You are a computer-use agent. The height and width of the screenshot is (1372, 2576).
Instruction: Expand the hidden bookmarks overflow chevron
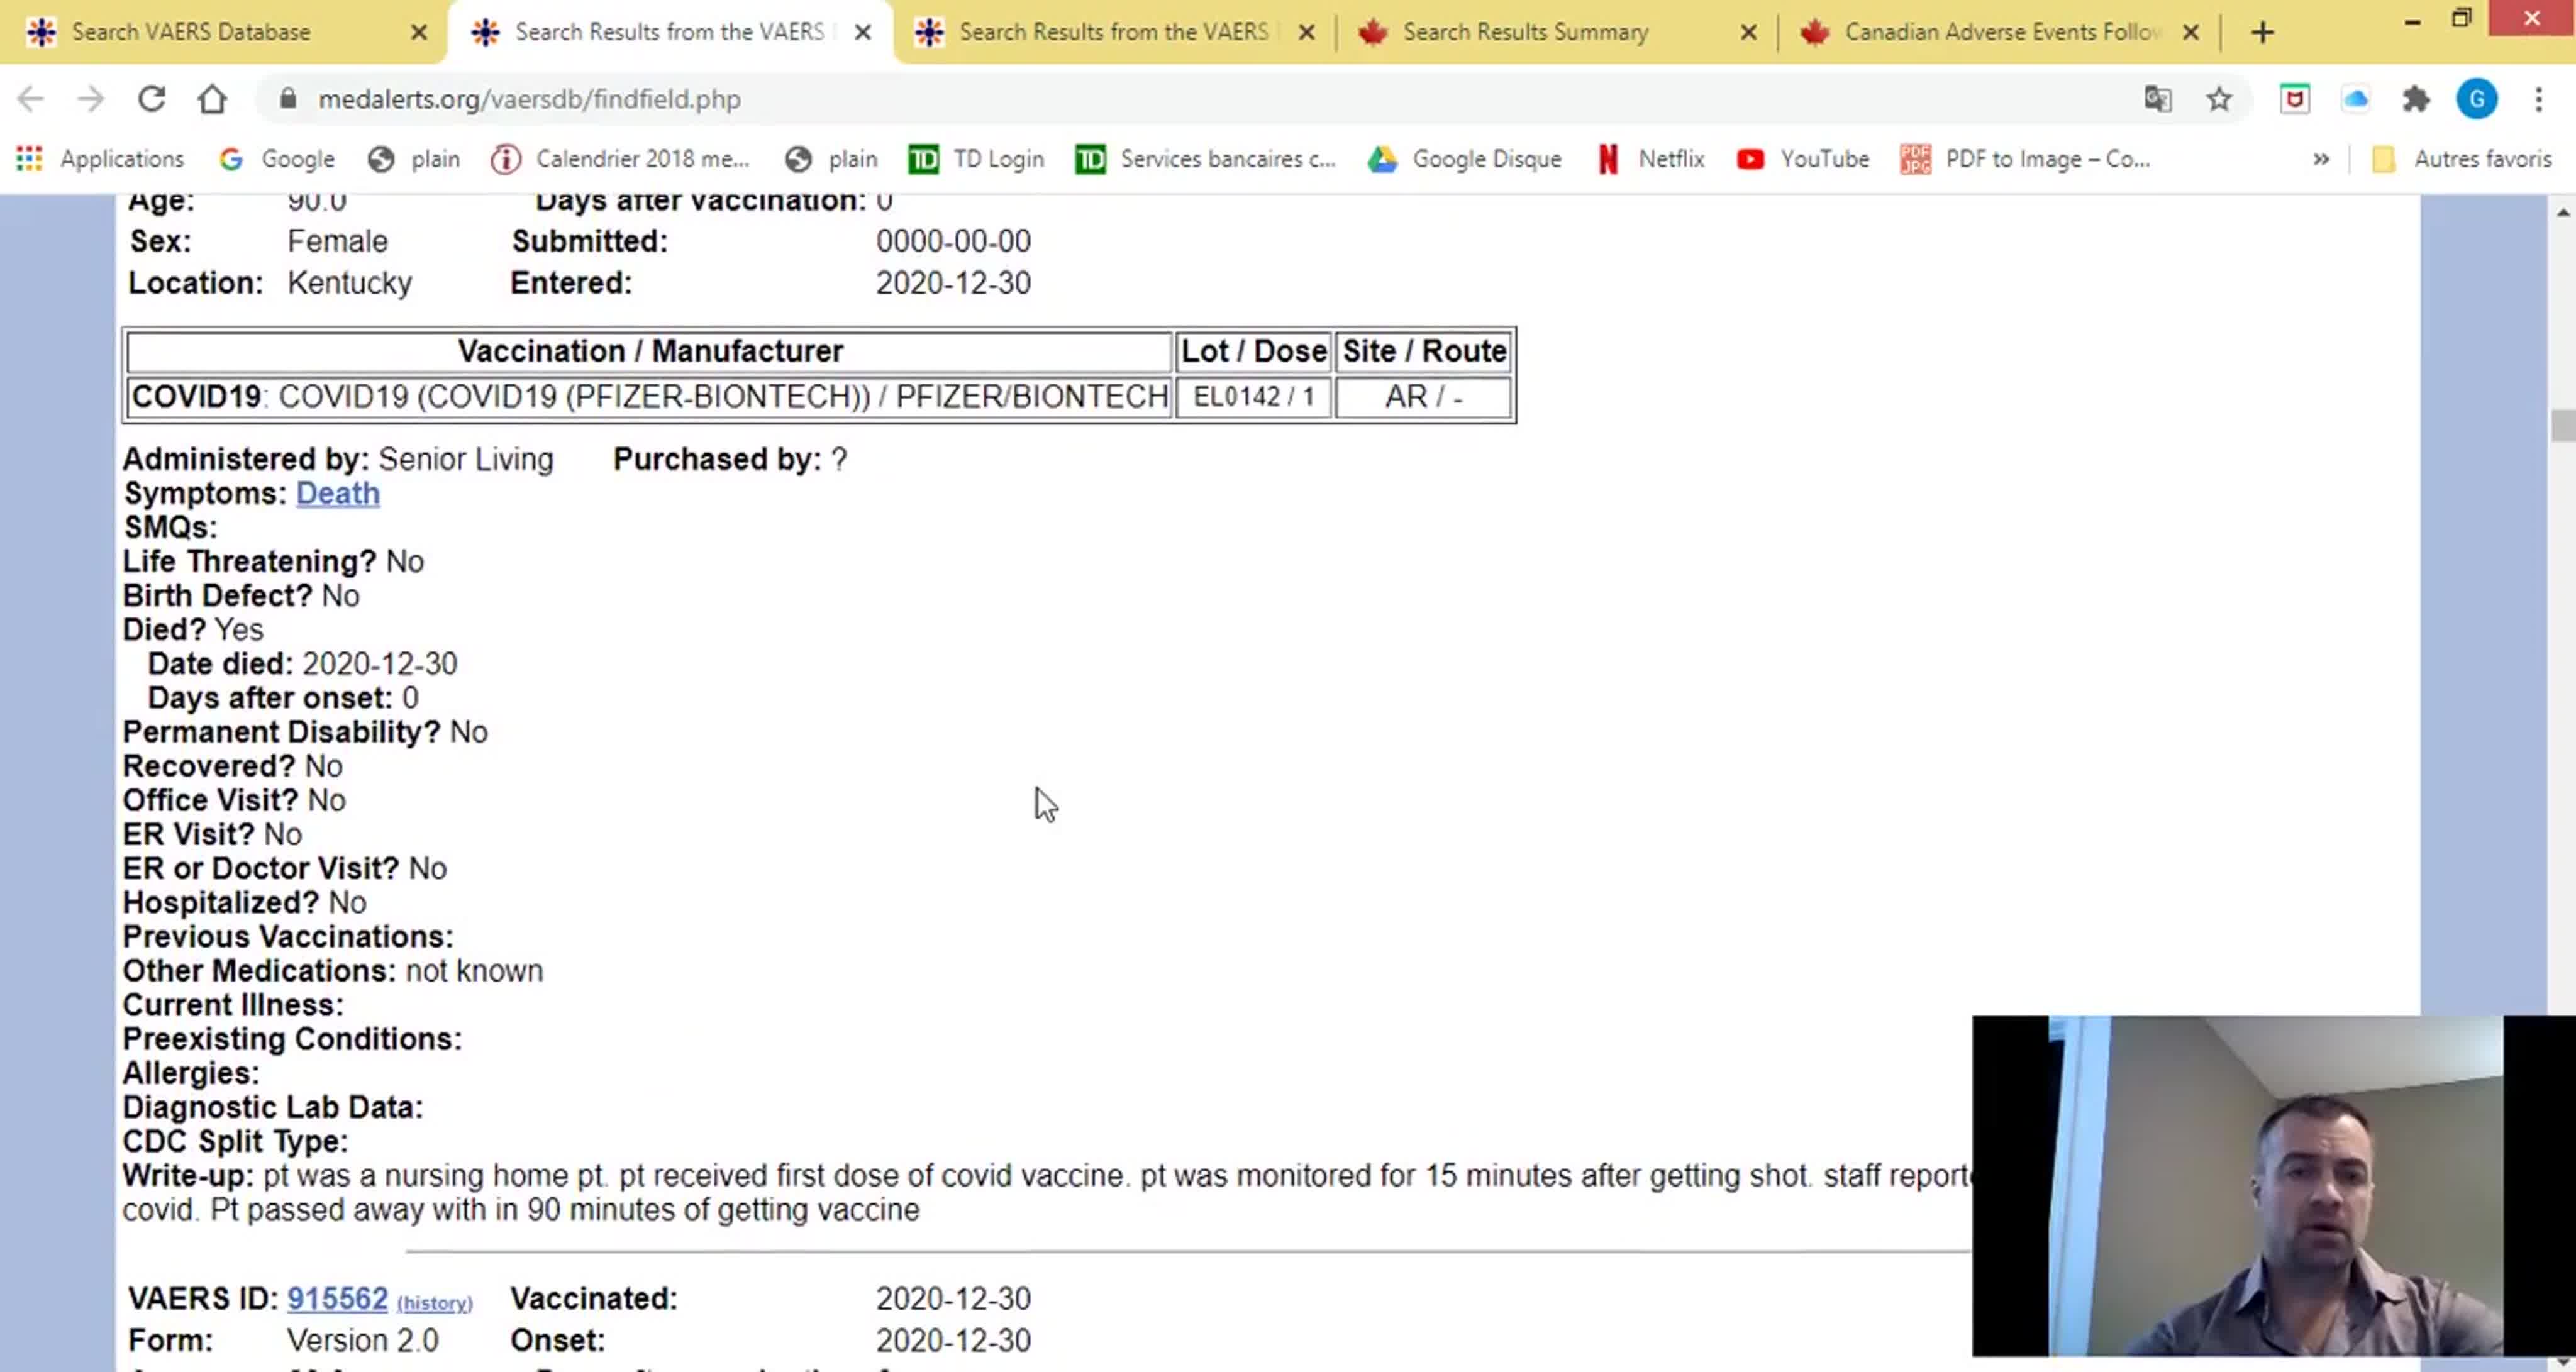coord(2321,159)
